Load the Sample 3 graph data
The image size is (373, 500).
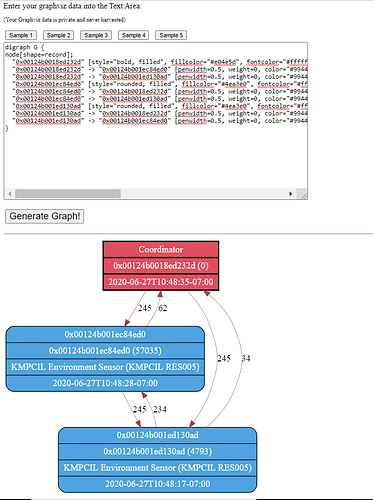96,35
